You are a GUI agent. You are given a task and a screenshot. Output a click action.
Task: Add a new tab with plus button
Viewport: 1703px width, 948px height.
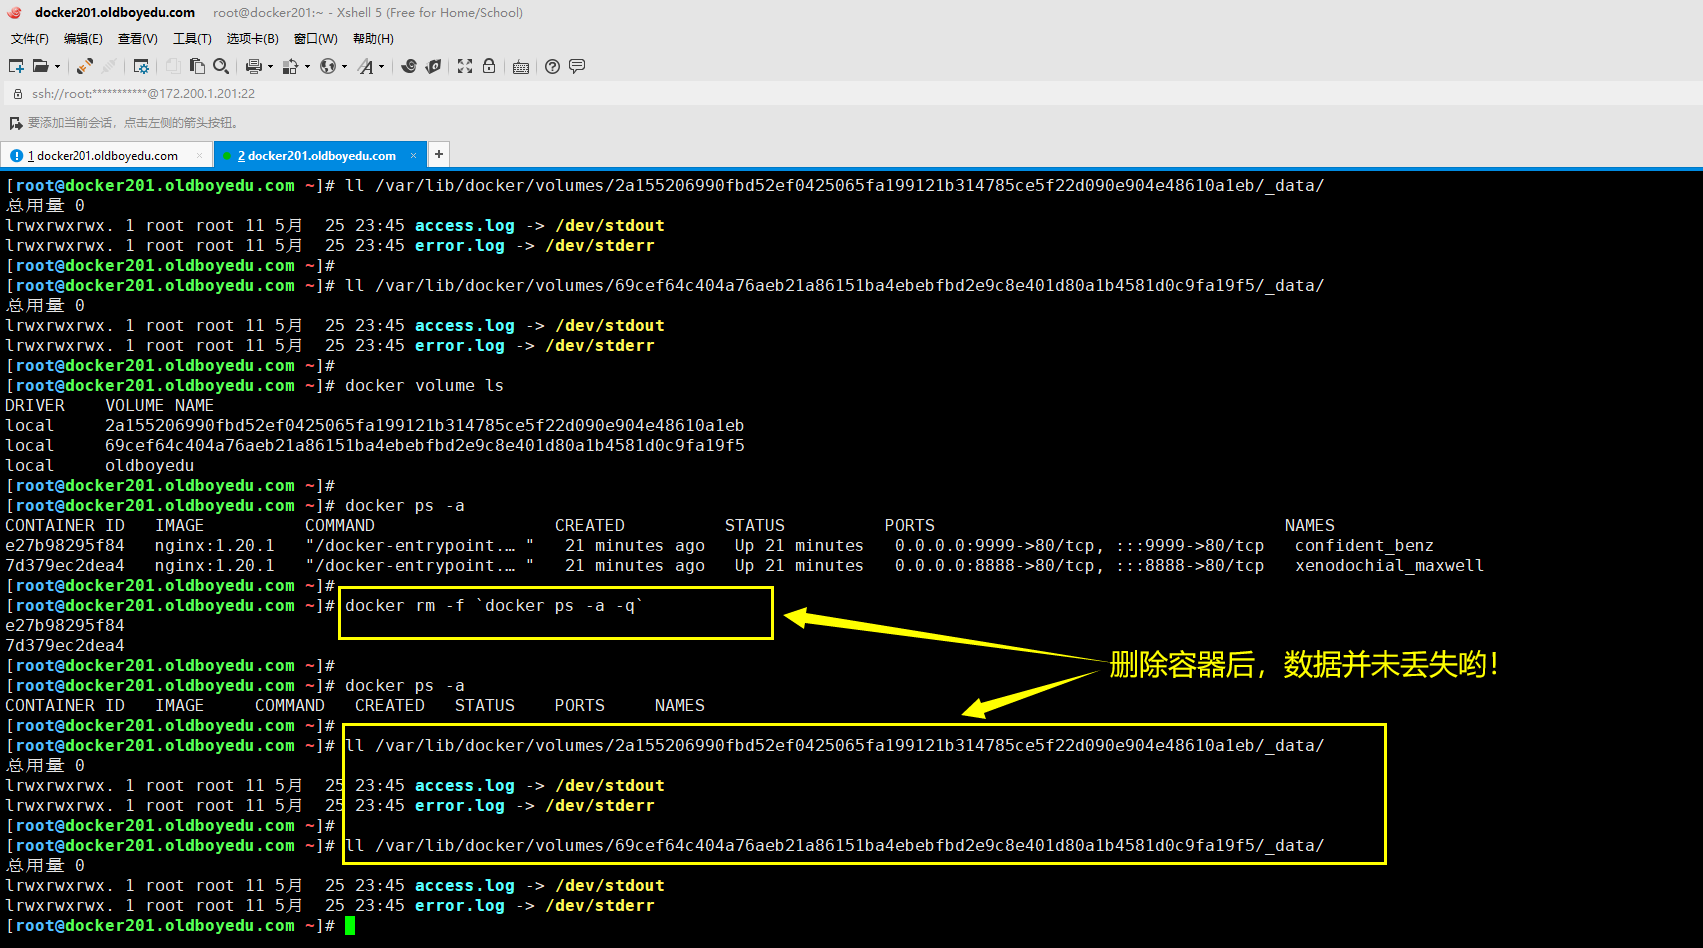[438, 154]
